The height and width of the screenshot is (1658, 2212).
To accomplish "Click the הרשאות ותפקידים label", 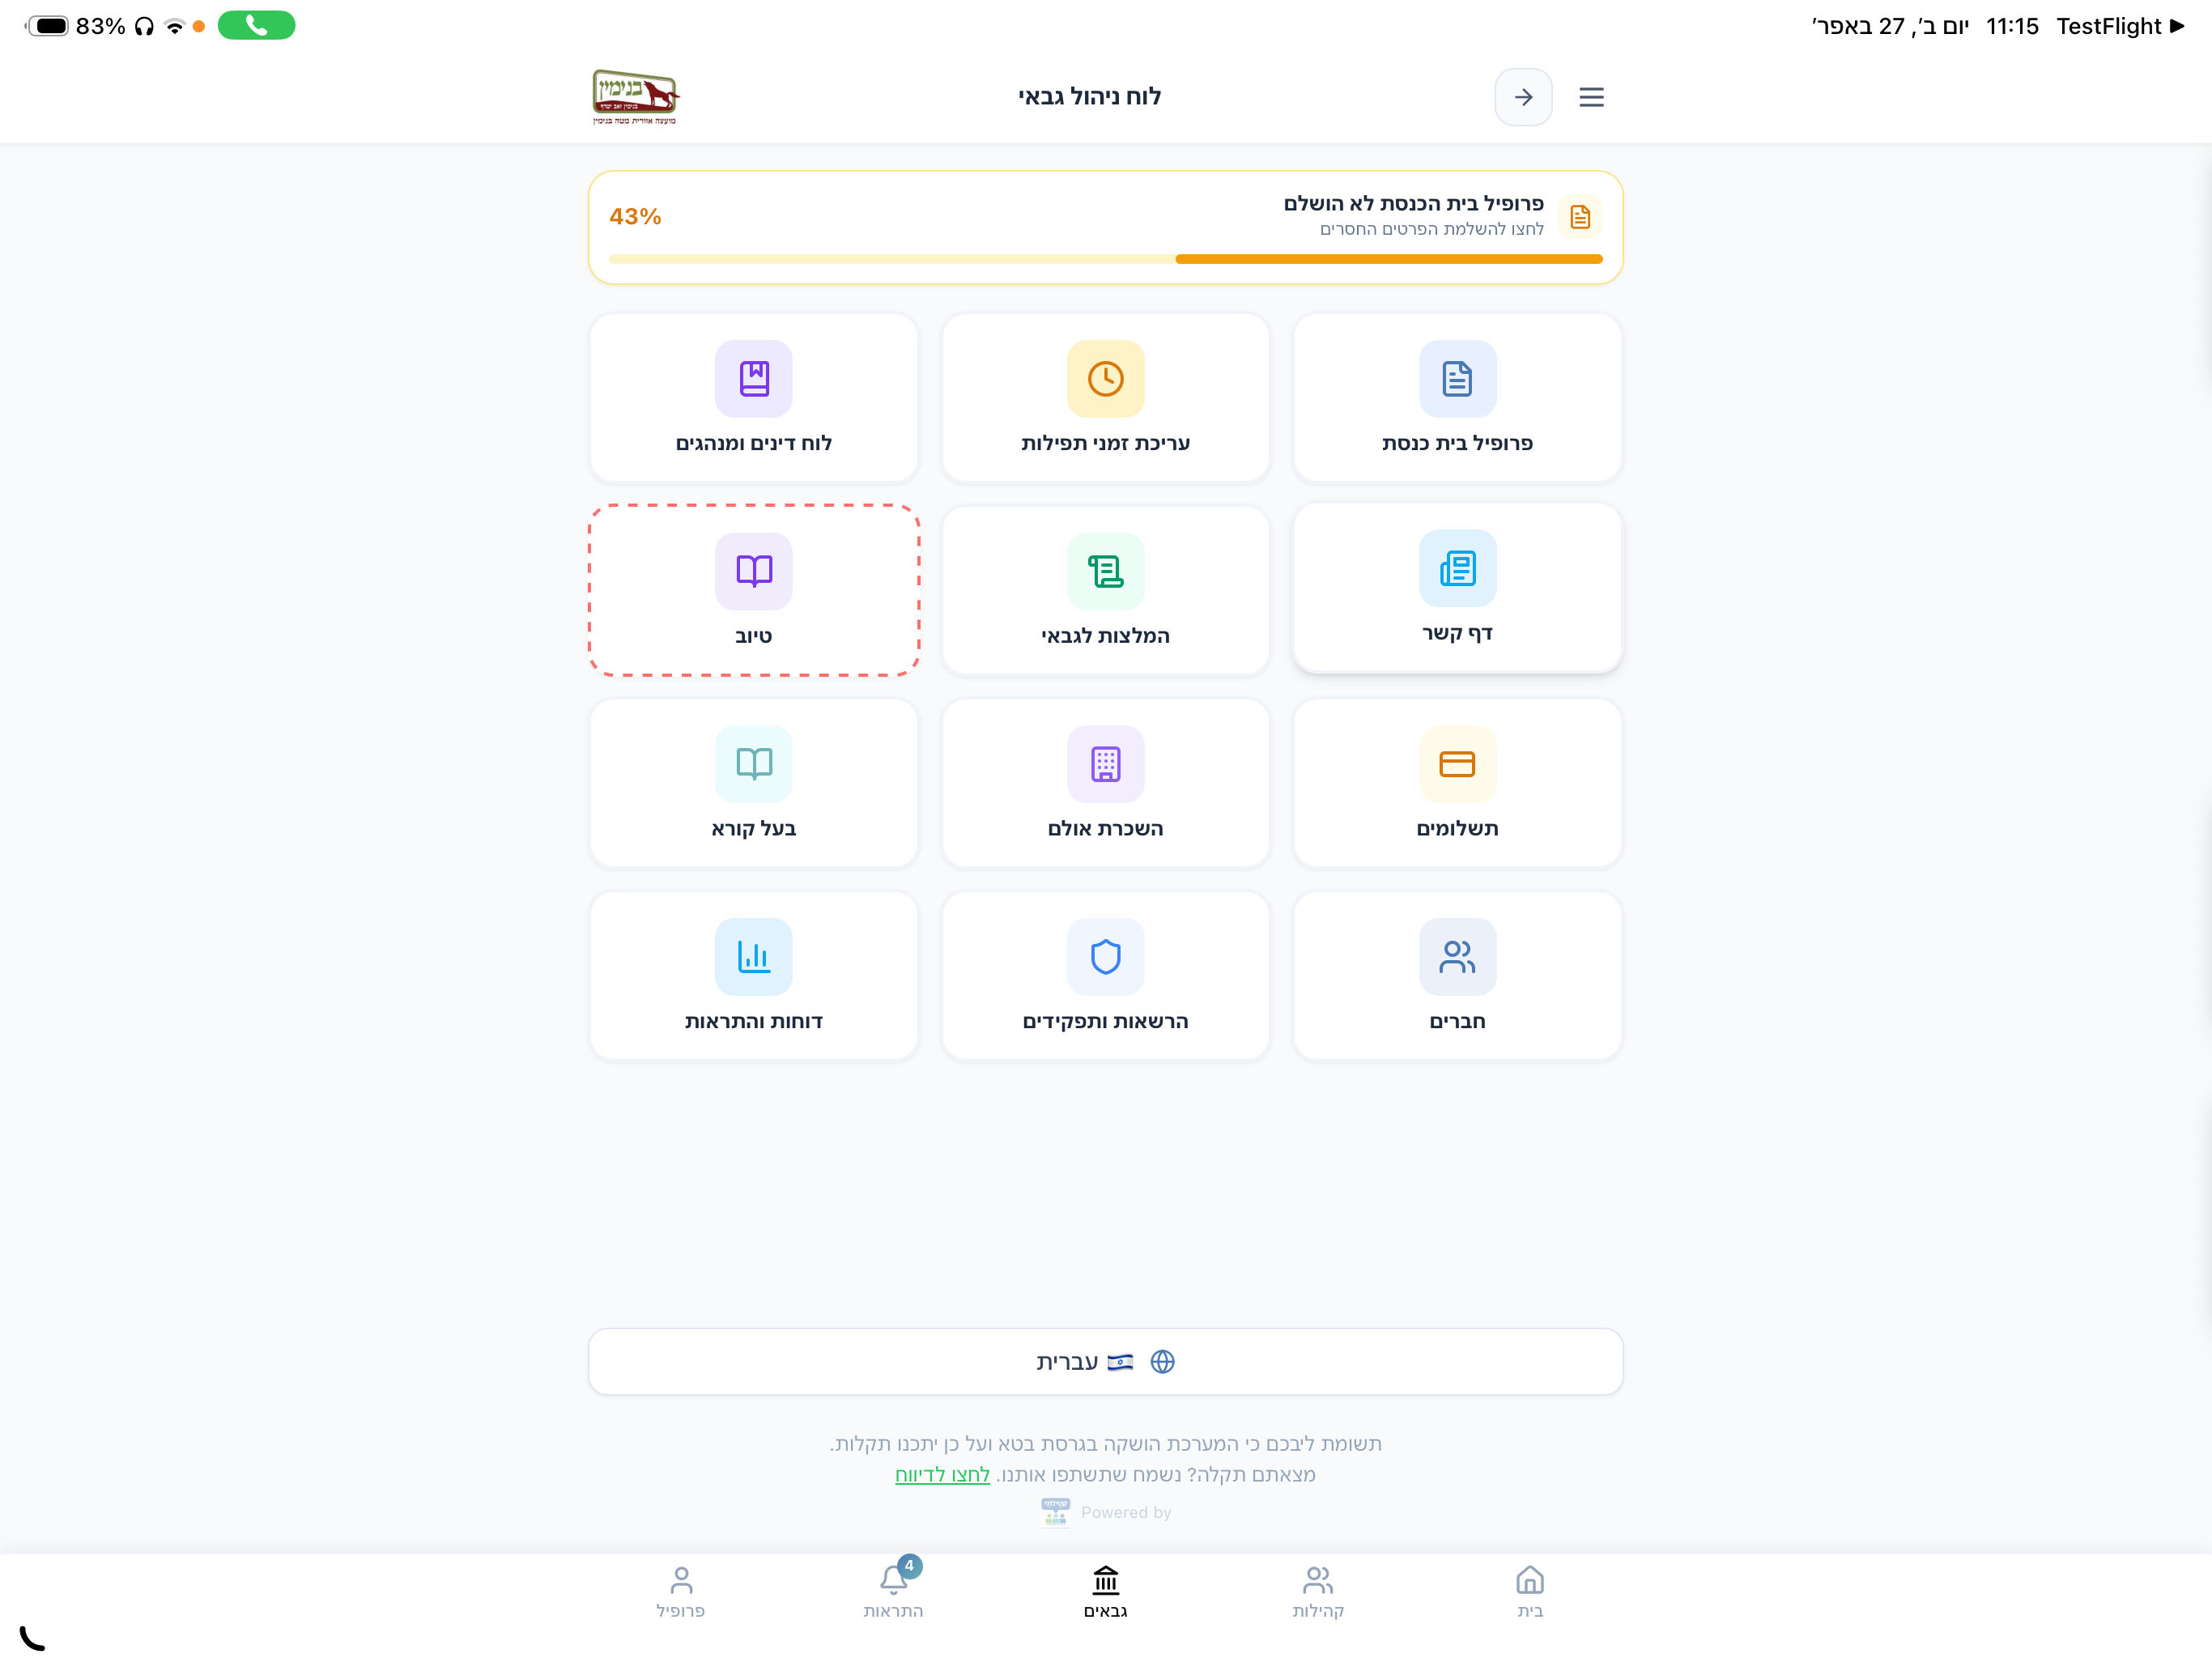I will (1105, 1022).
